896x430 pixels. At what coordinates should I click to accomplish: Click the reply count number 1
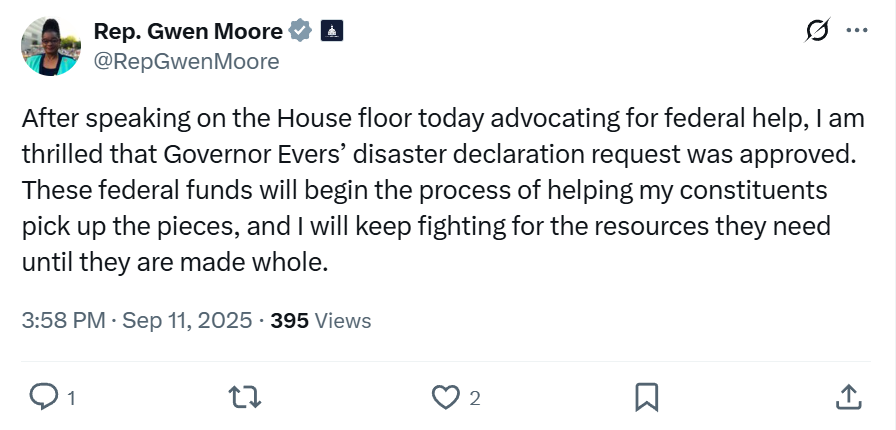71,398
